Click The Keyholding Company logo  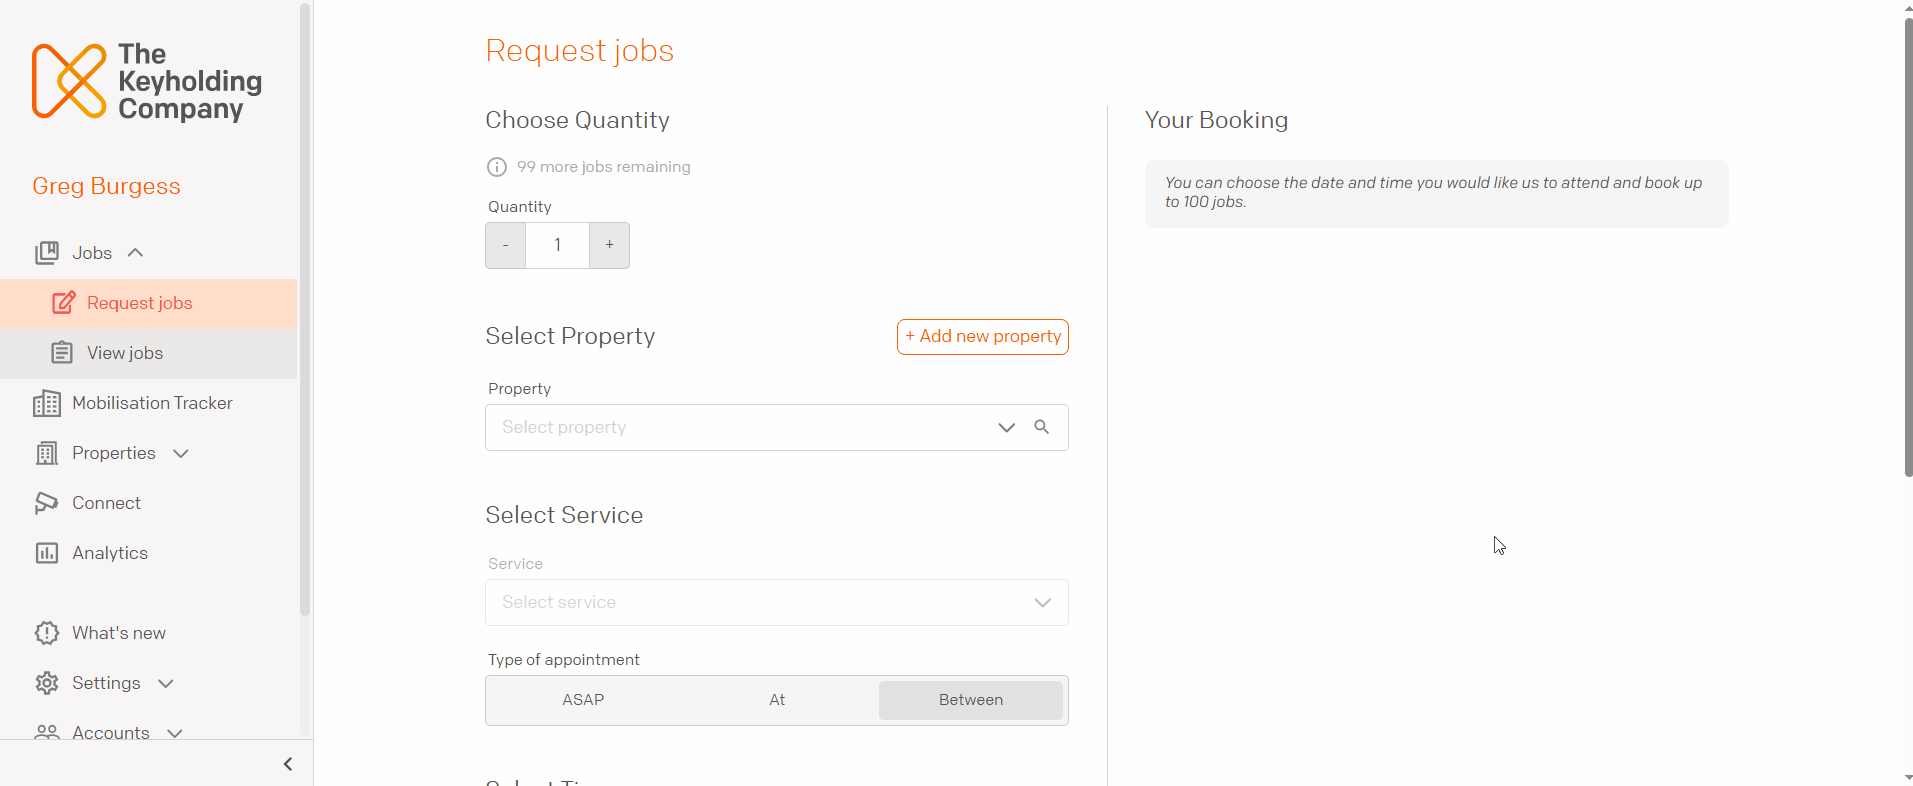[x=147, y=81]
